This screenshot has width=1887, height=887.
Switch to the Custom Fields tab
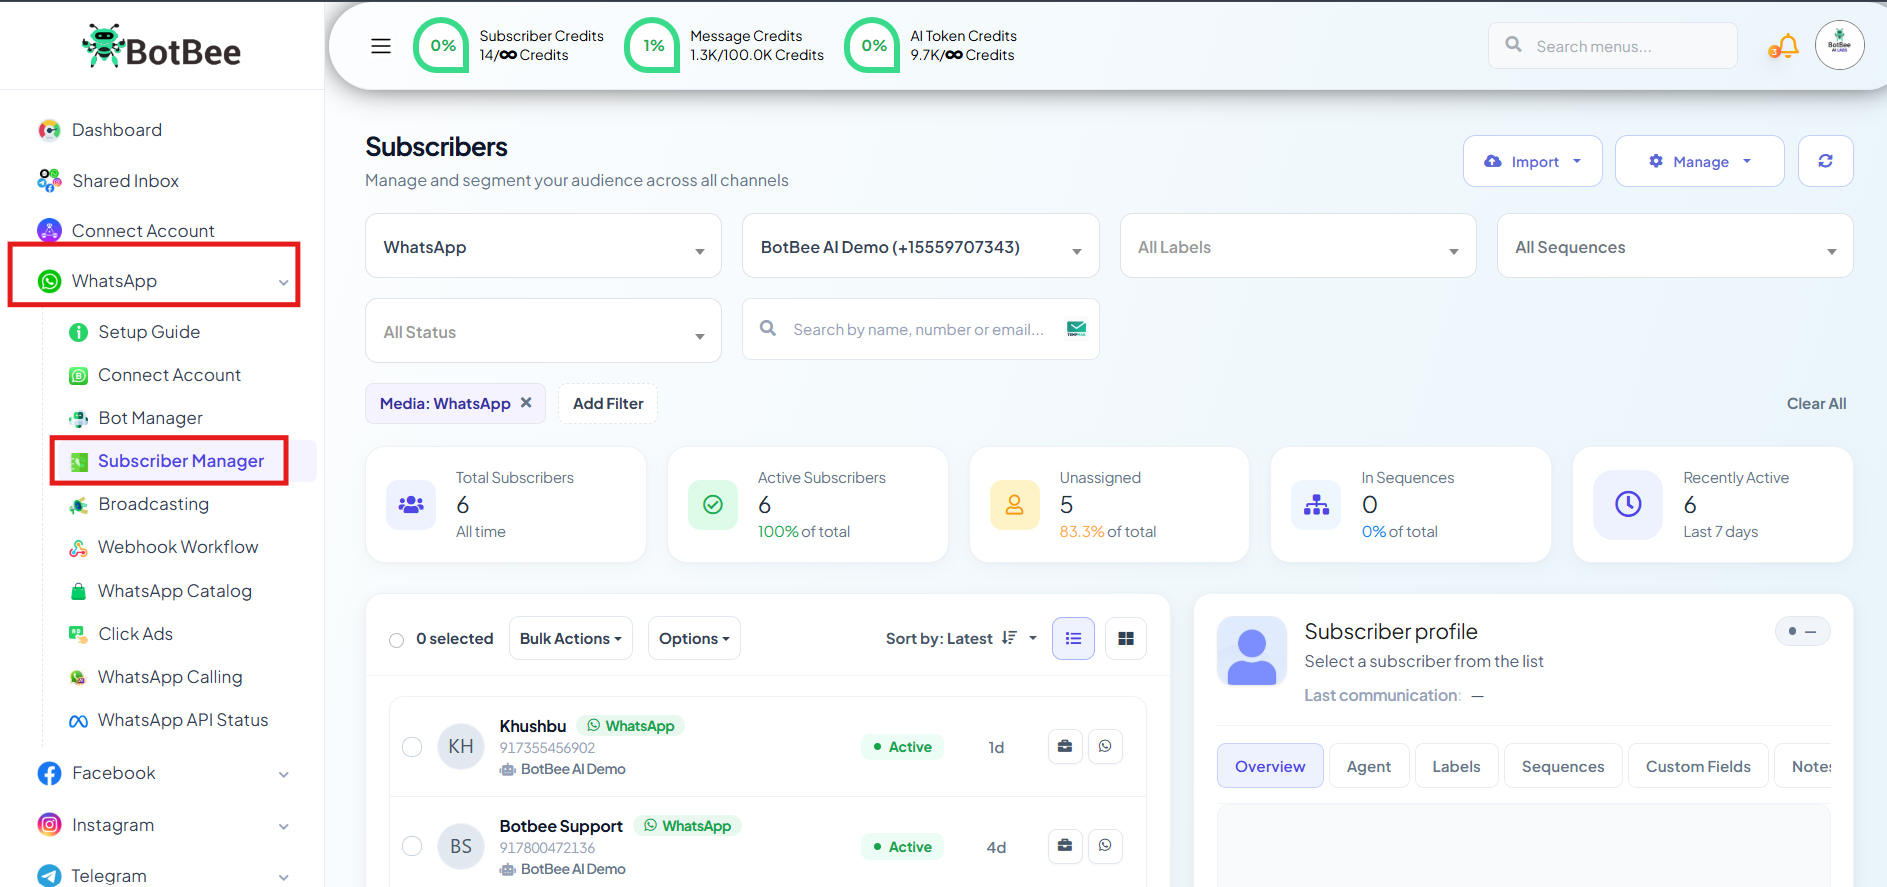[1698, 766]
